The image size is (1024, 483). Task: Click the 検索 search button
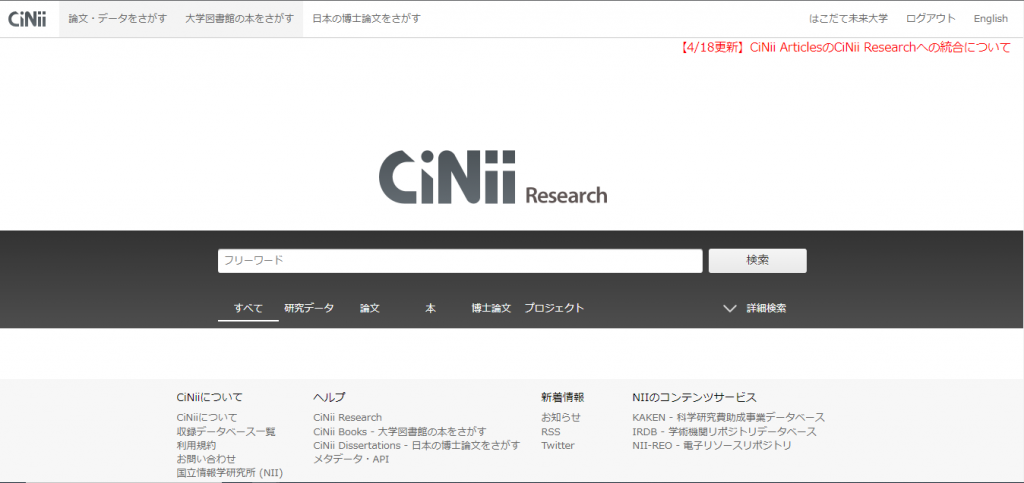(758, 260)
